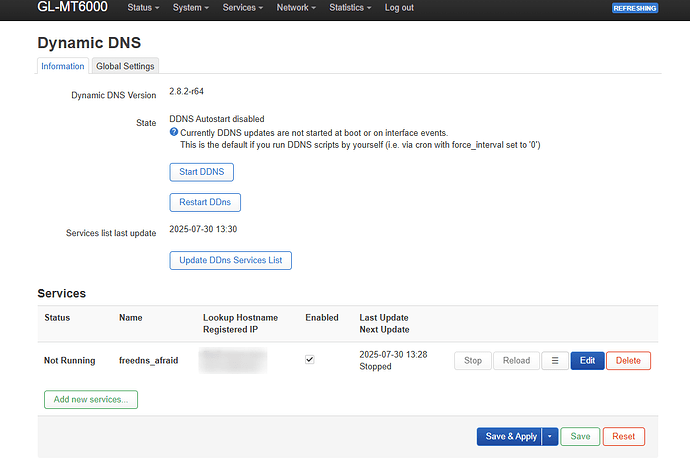Image resolution: width=690 pixels, height=469 pixels.
Task: Edit the freedns_afraid service
Action: [x=587, y=360]
